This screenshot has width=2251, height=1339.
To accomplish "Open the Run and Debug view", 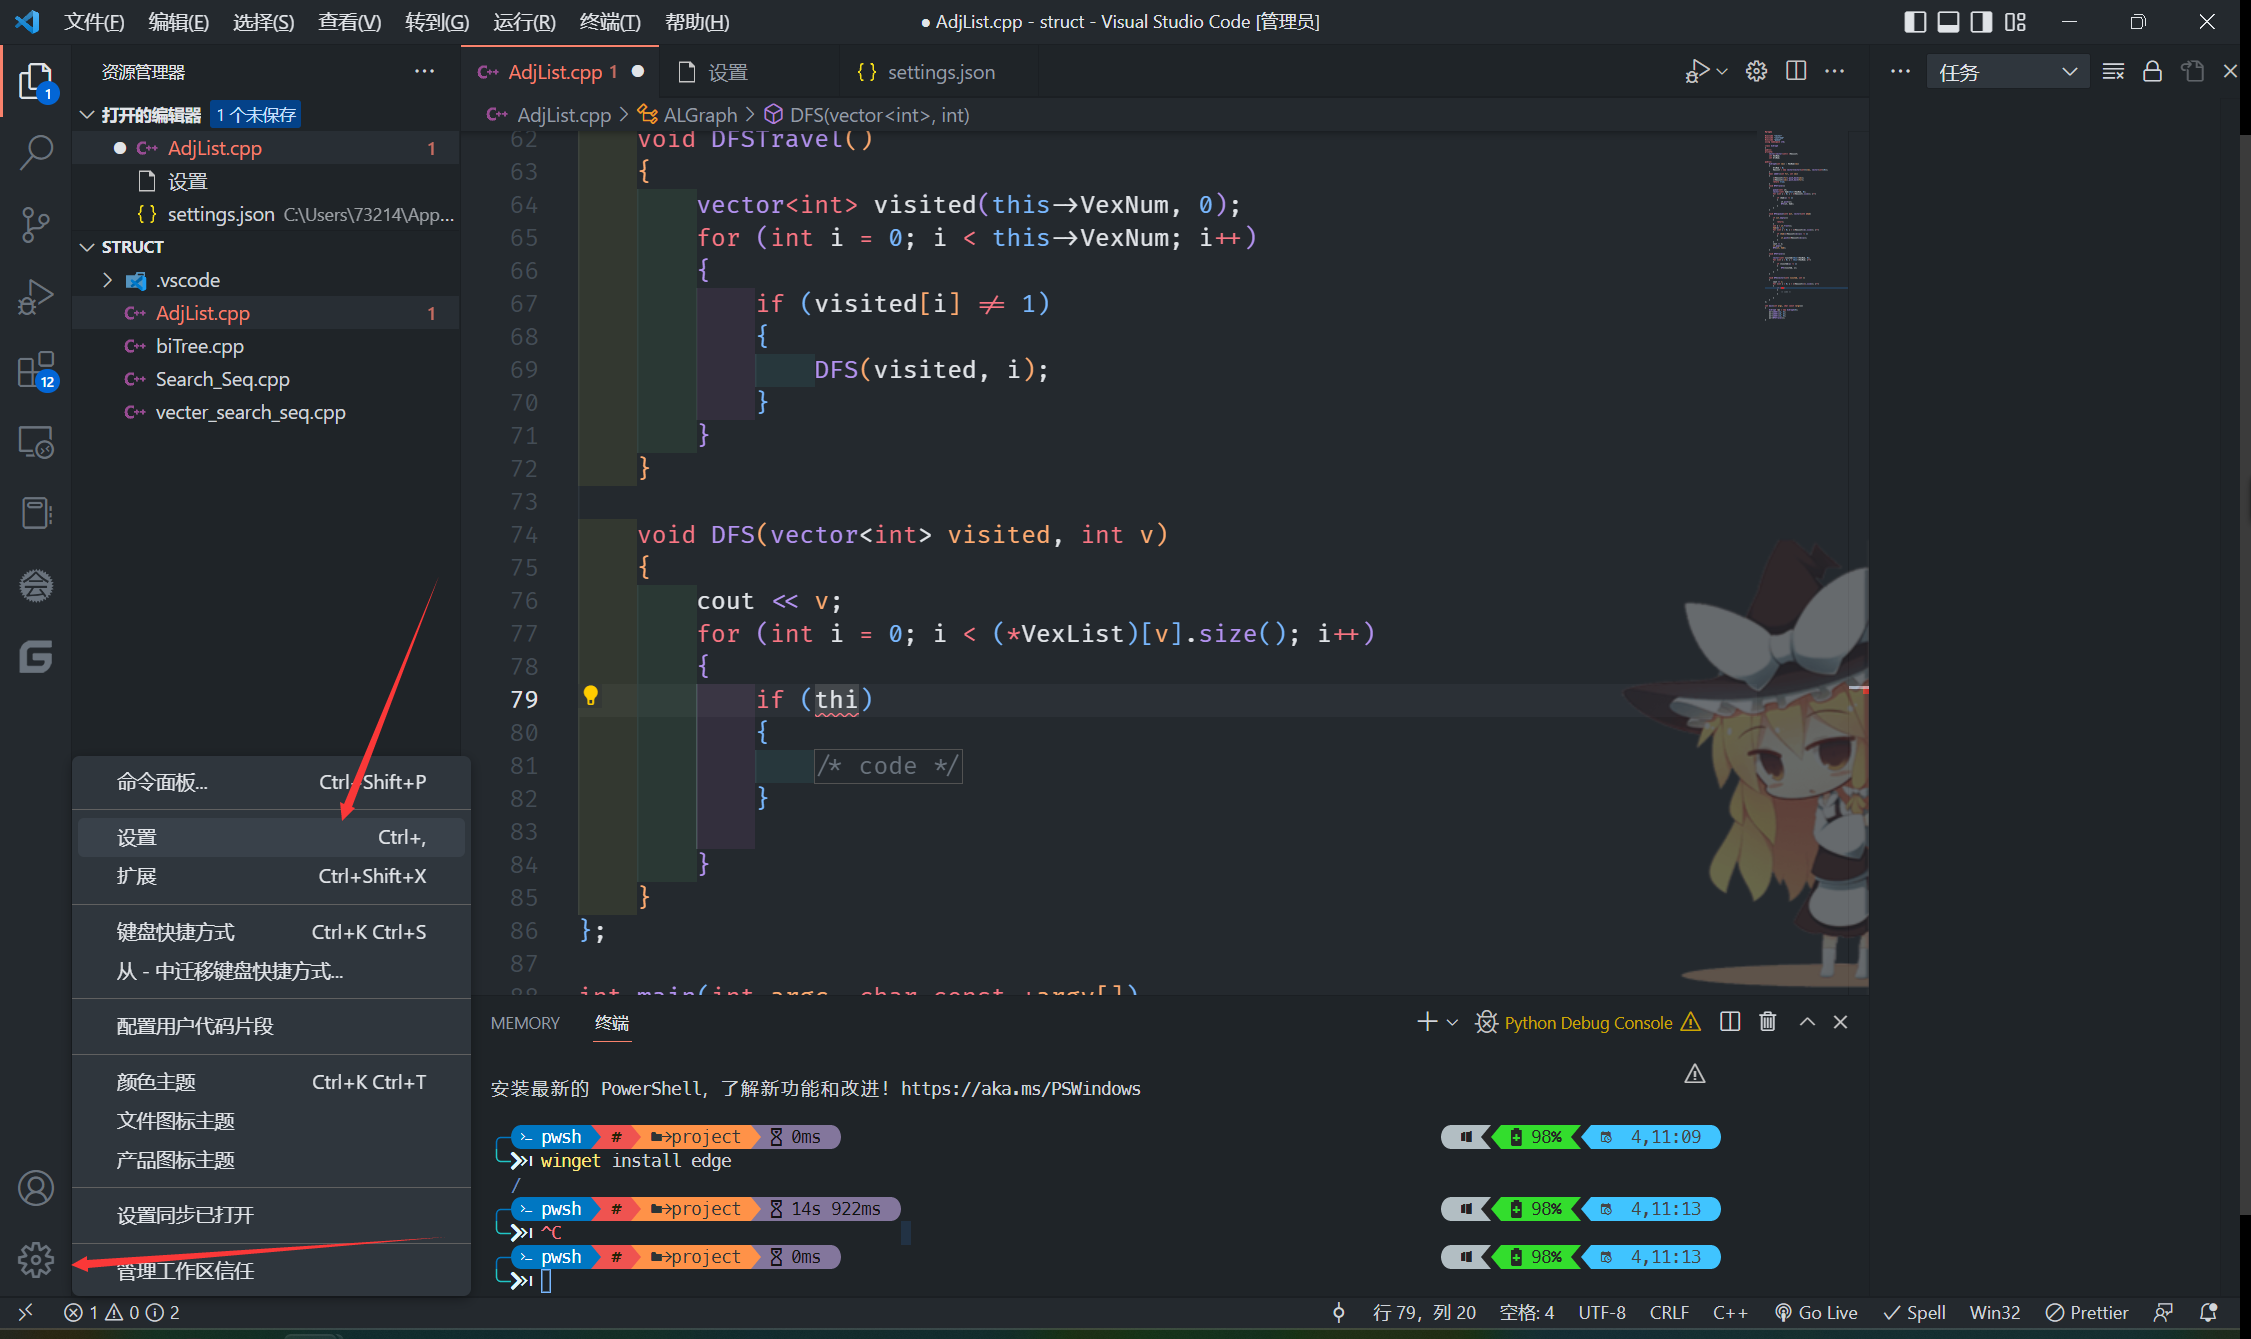I will pyautogui.click(x=36, y=297).
